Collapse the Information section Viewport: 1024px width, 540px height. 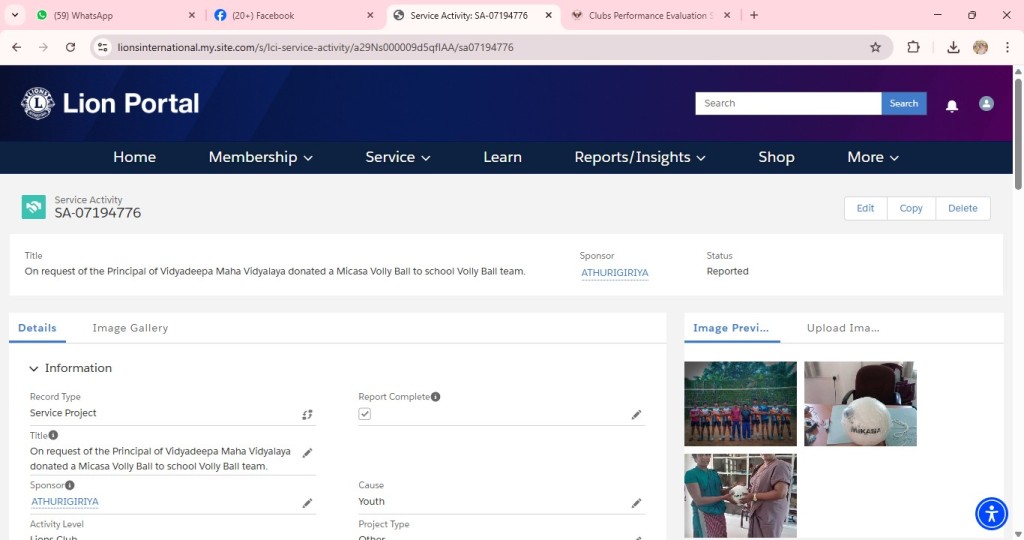pos(33,369)
